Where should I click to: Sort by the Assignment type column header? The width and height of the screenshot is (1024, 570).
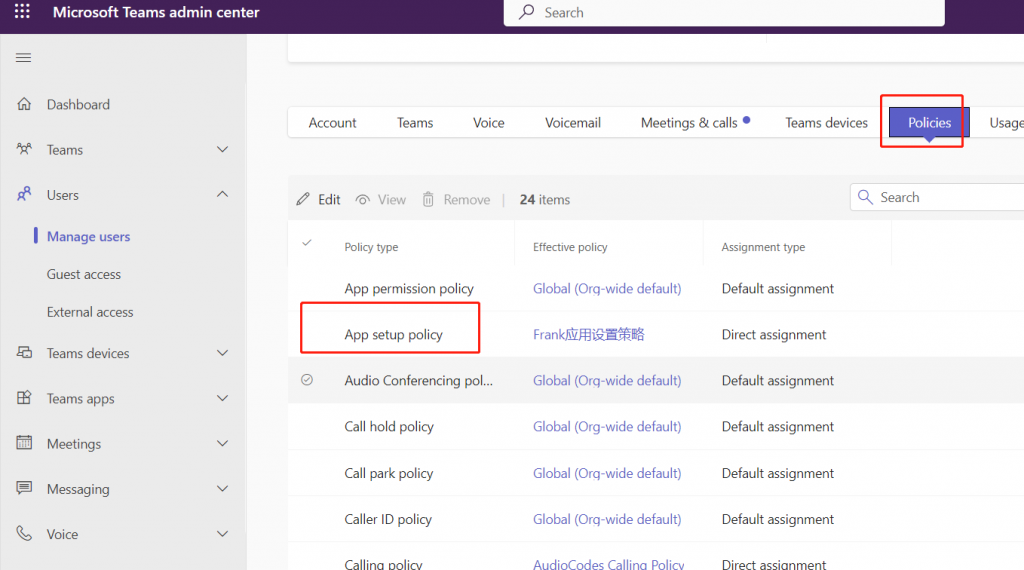click(763, 247)
